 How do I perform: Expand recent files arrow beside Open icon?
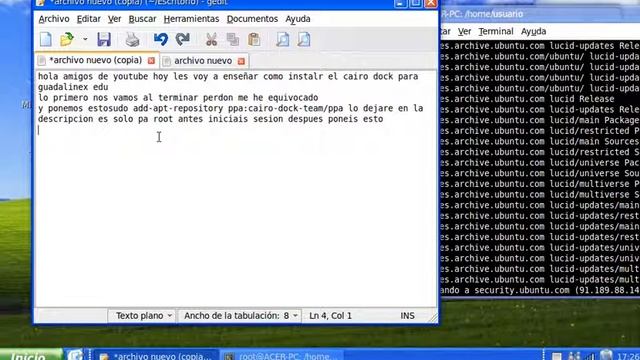(x=85, y=40)
